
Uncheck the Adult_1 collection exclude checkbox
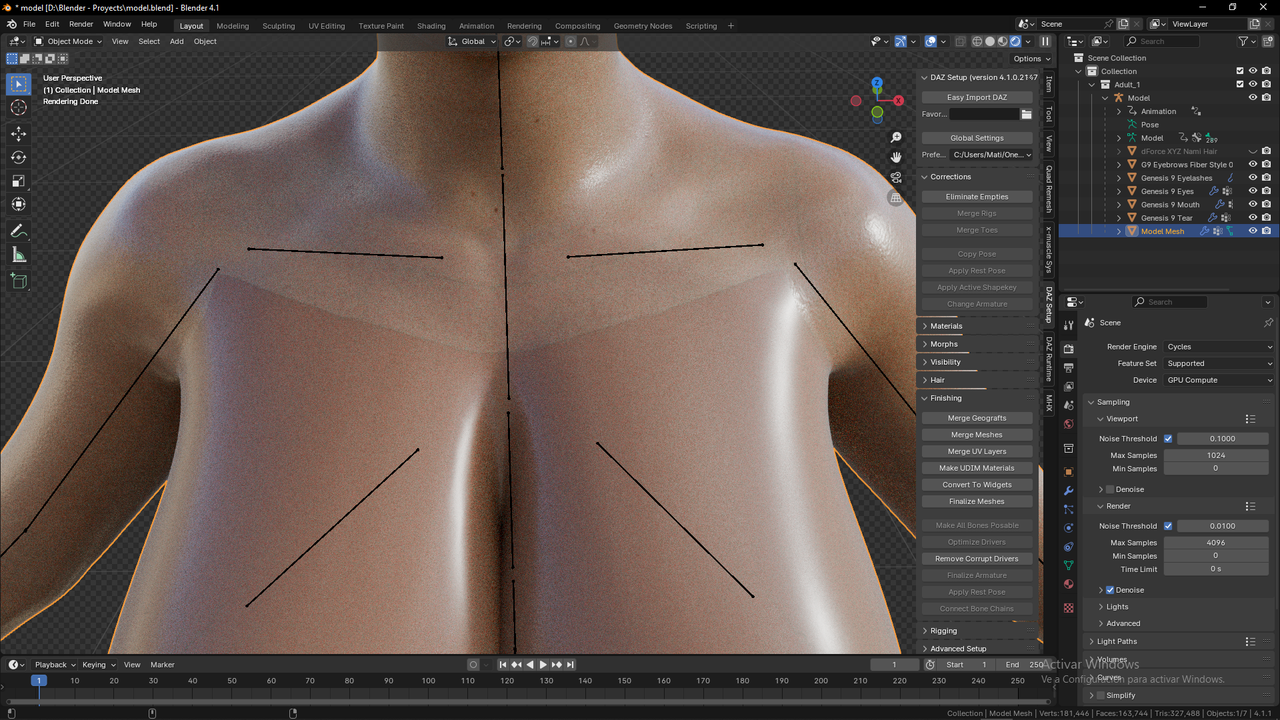(x=1240, y=84)
